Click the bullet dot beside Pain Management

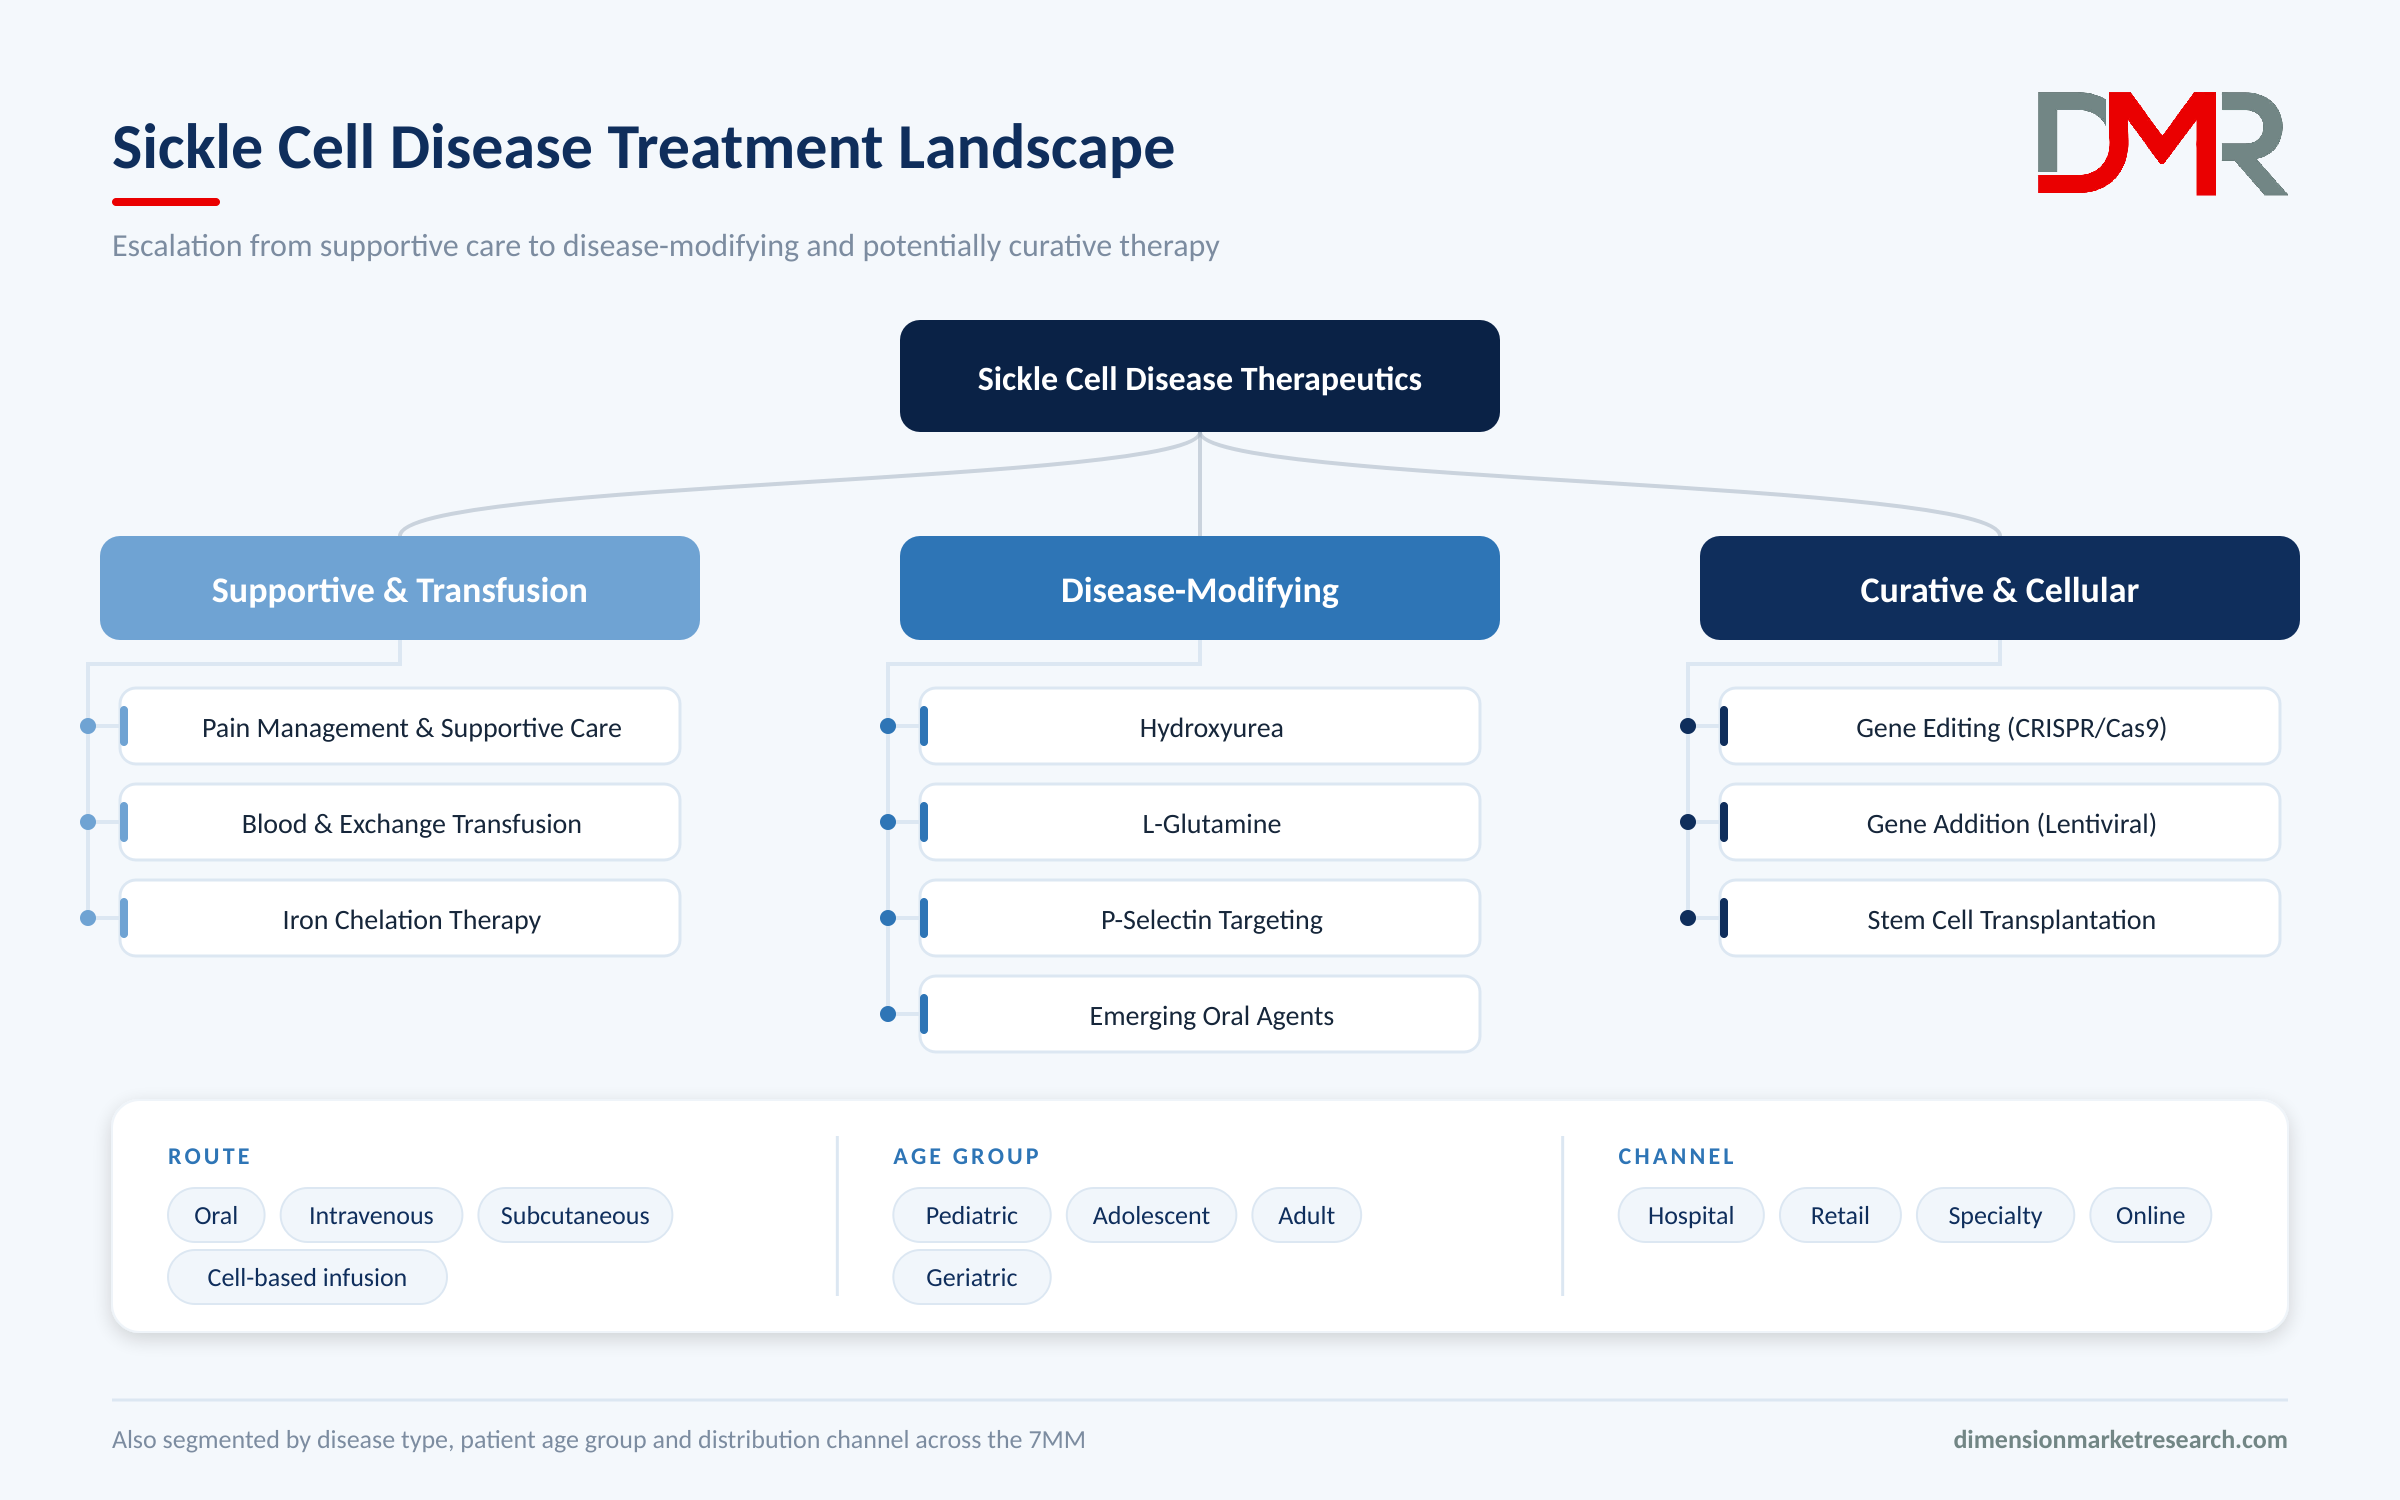(x=88, y=726)
